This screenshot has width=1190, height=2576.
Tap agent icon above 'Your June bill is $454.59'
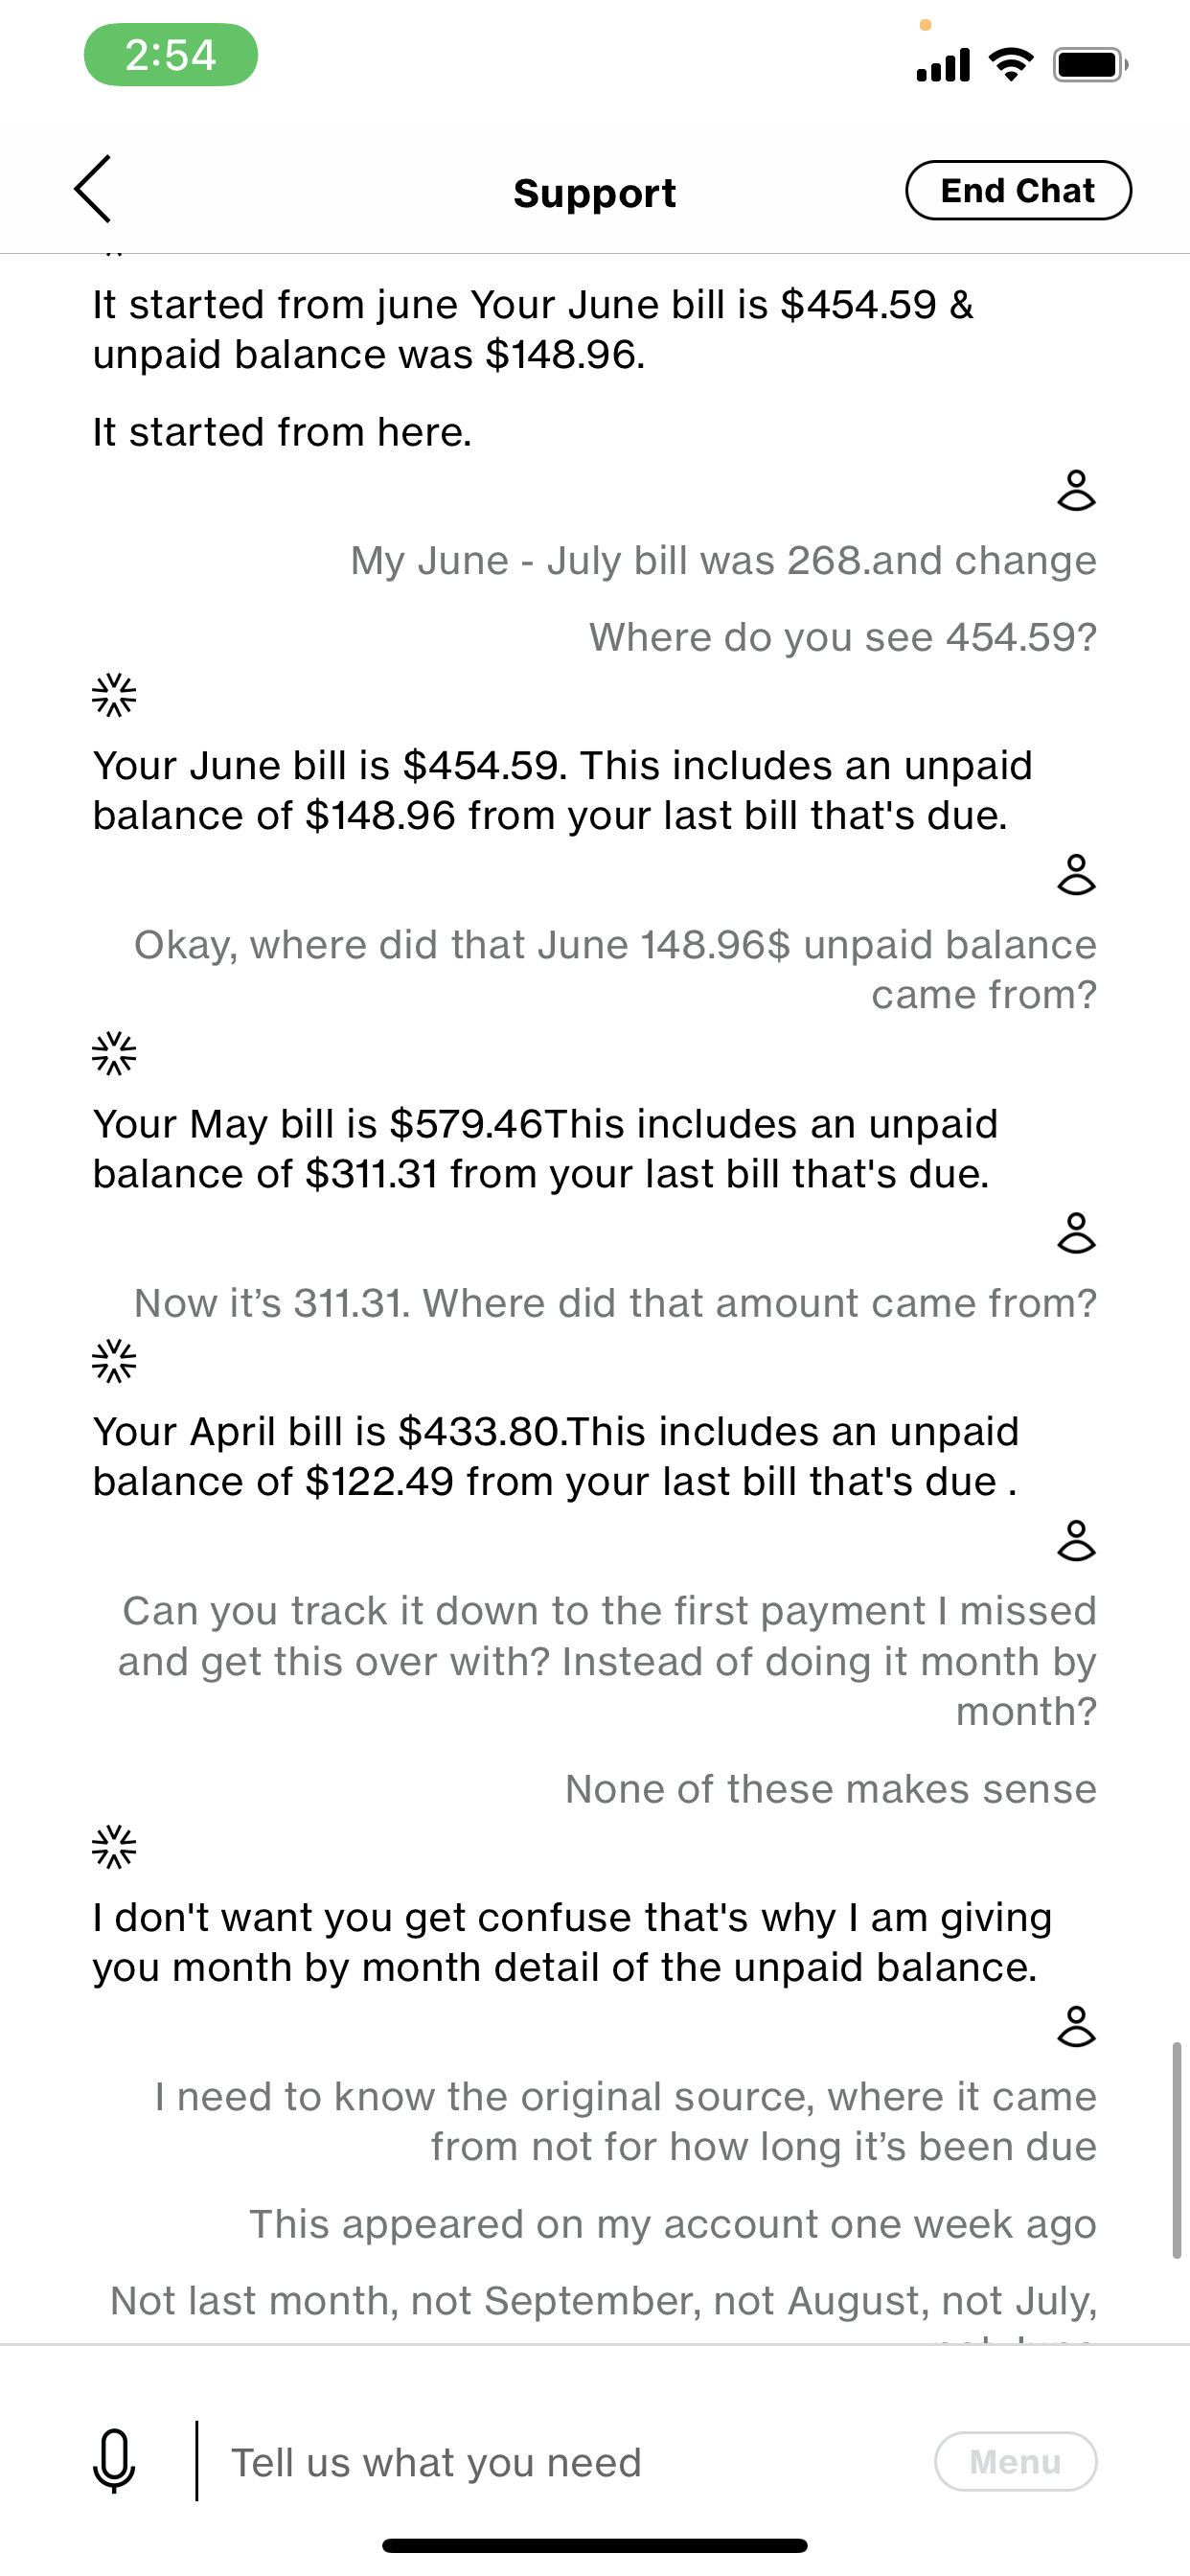point(114,695)
